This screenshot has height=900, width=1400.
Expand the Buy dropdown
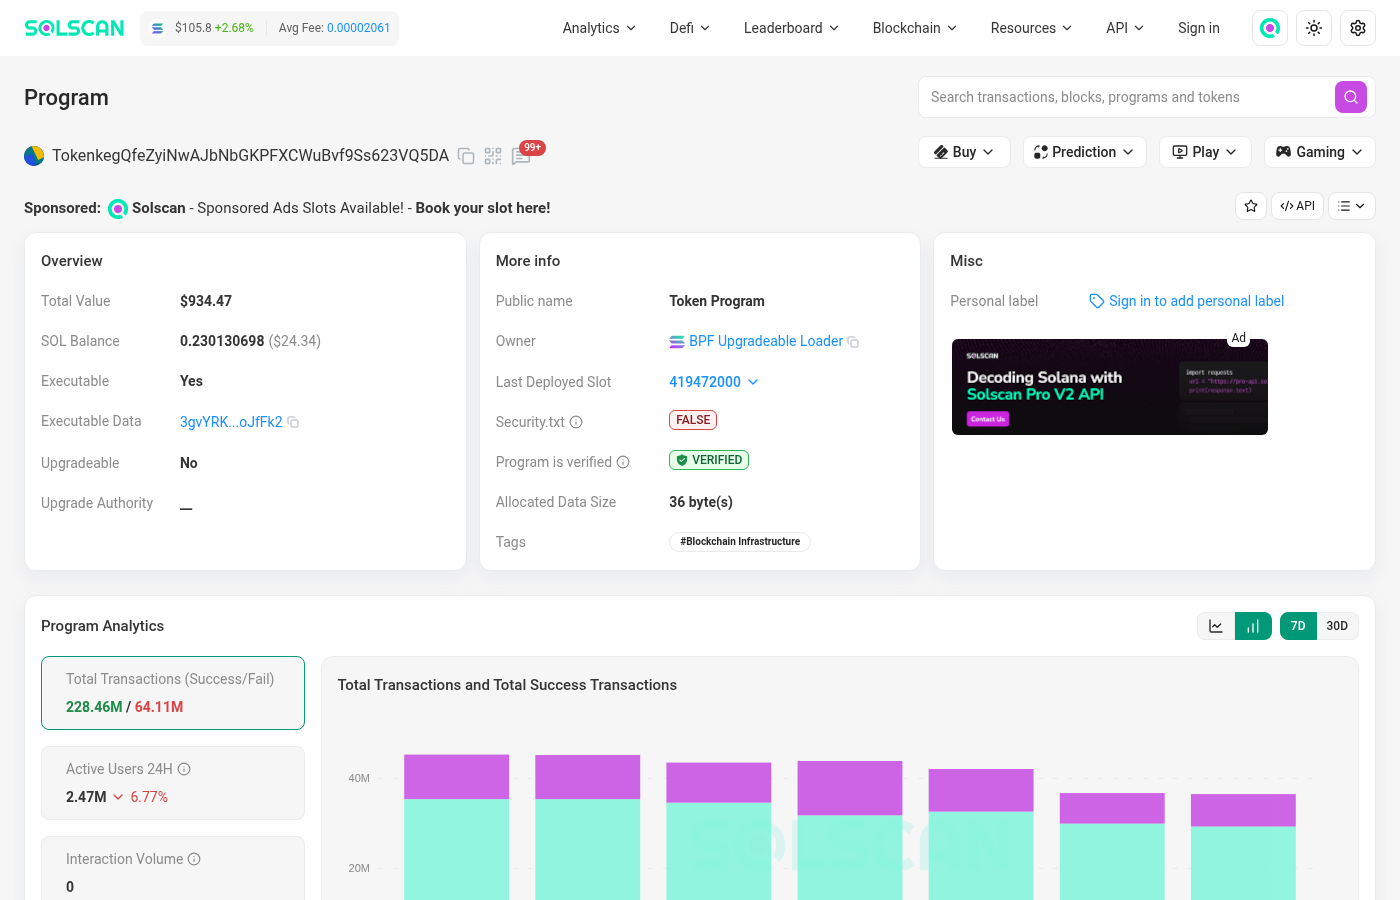click(964, 152)
